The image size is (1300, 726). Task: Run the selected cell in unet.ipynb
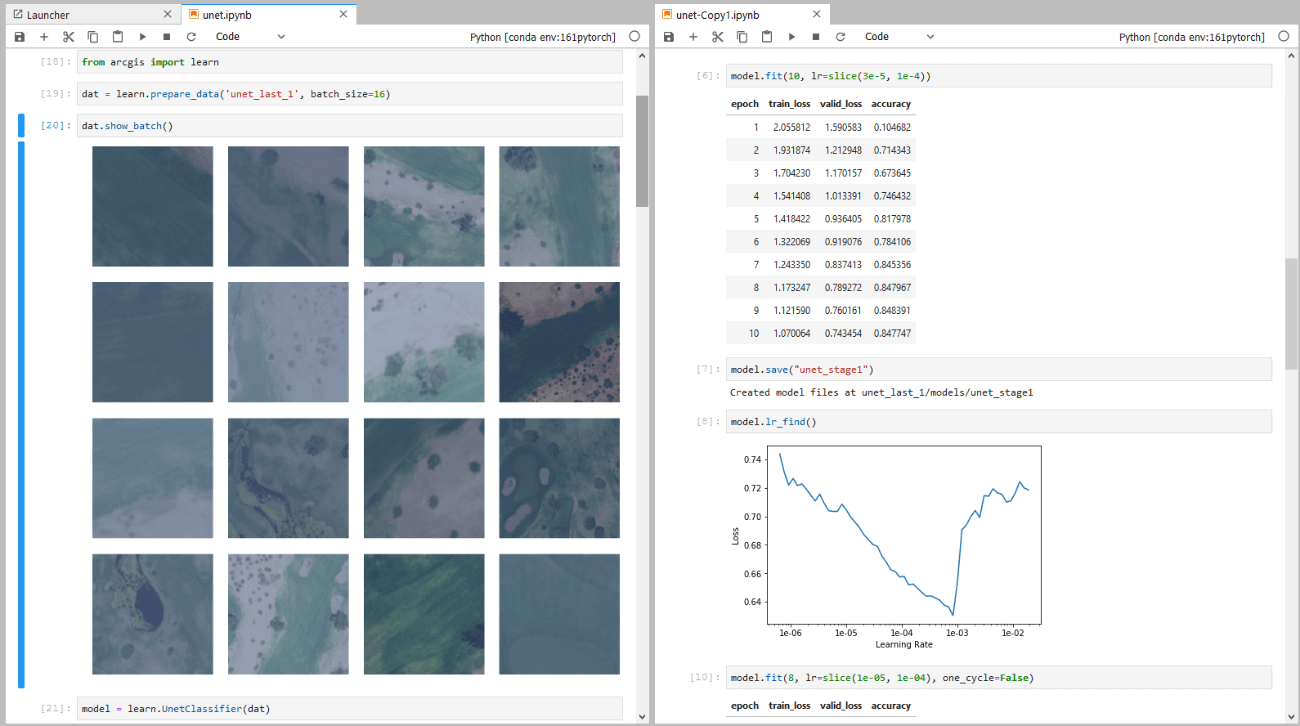click(143, 37)
